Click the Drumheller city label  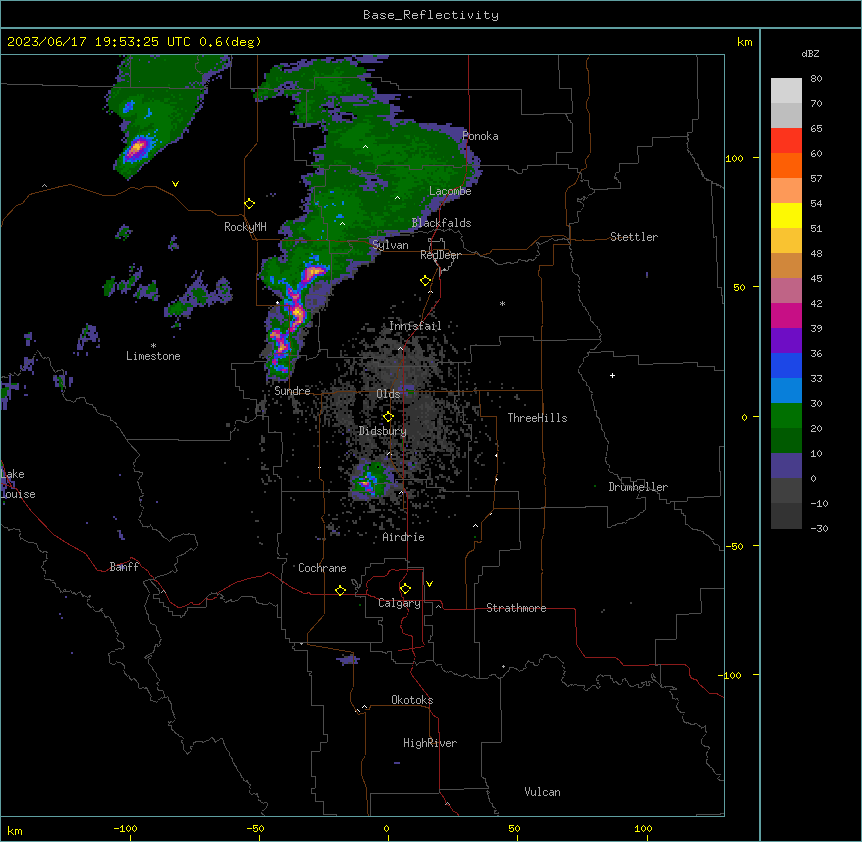tap(638, 487)
